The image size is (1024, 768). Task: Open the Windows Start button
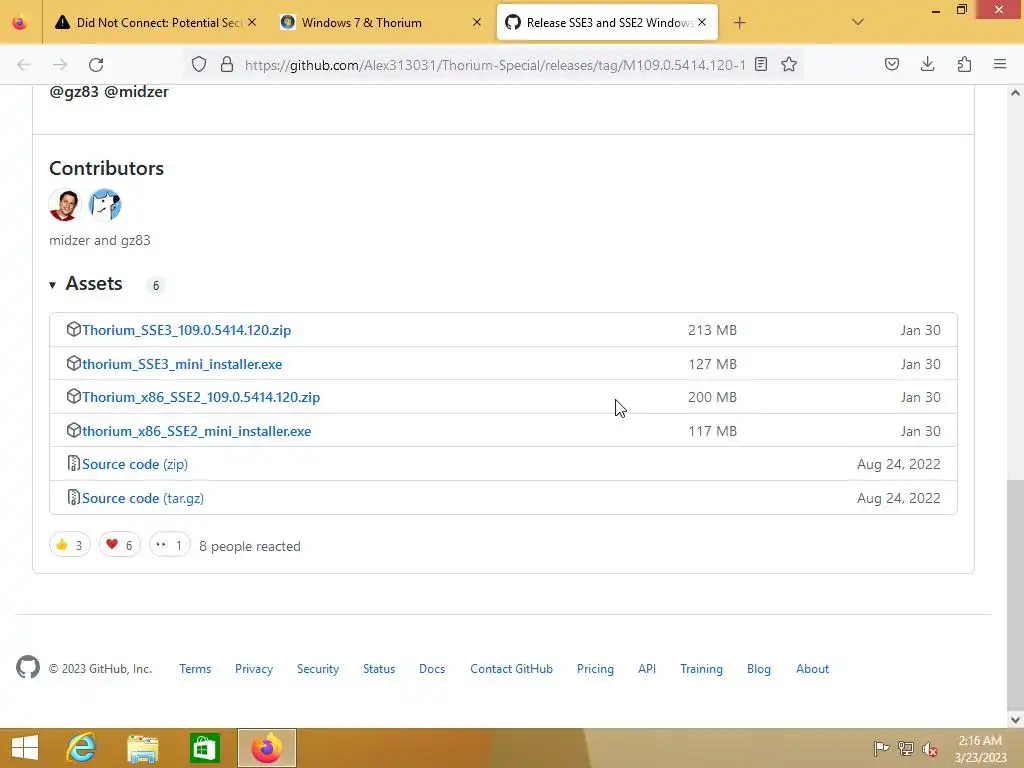click(x=25, y=748)
